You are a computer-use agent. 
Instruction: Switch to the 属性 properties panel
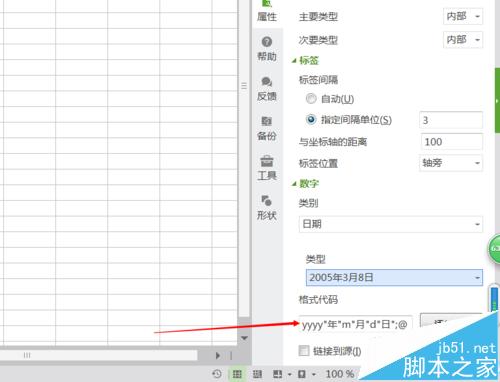pos(267,11)
